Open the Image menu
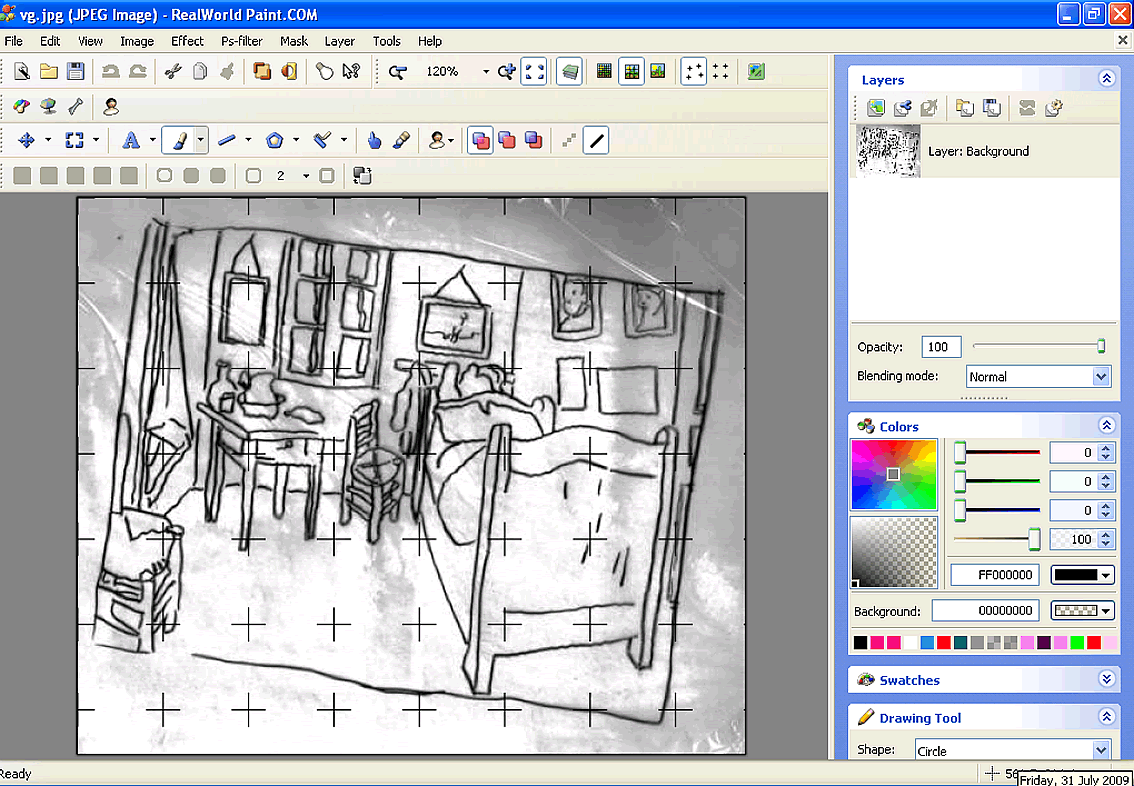1134x786 pixels. pos(137,41)
